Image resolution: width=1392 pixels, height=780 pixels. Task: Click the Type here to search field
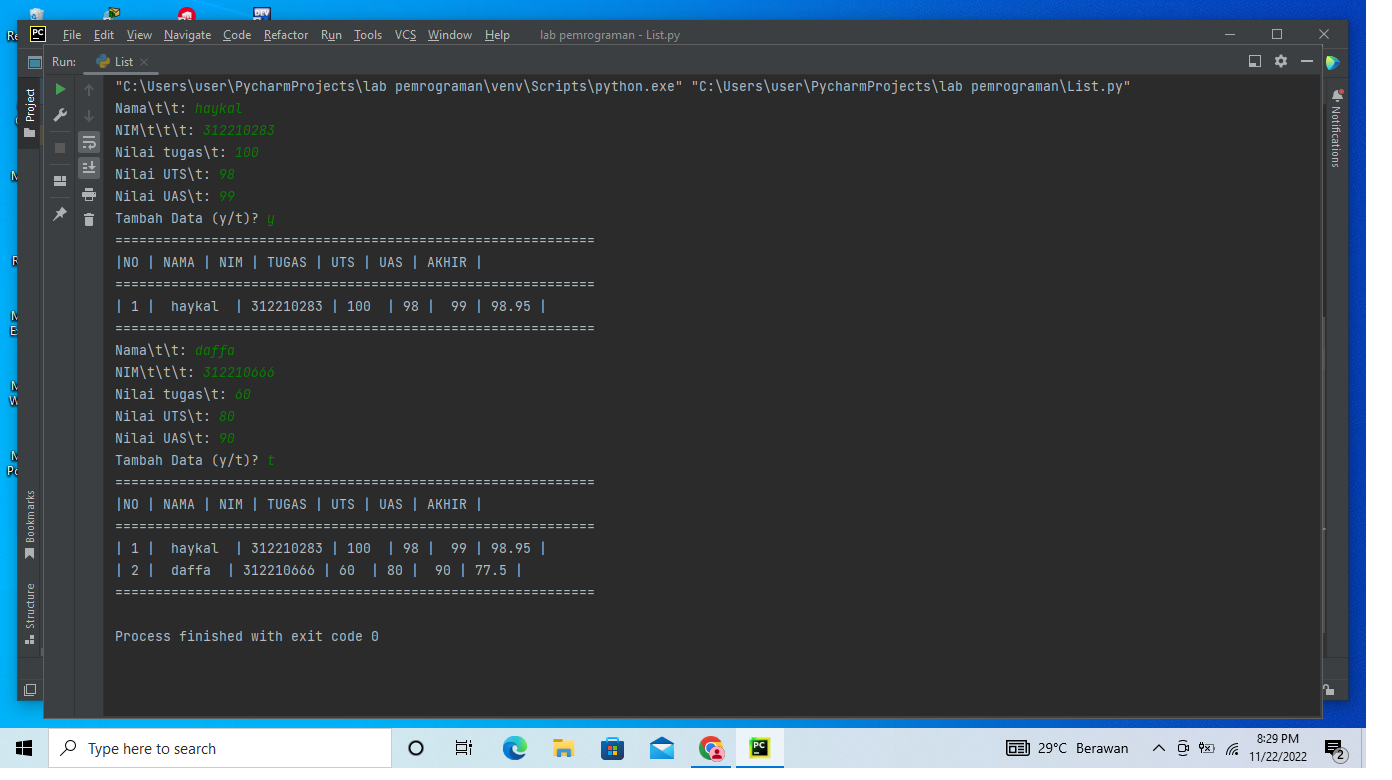[220, 747]
